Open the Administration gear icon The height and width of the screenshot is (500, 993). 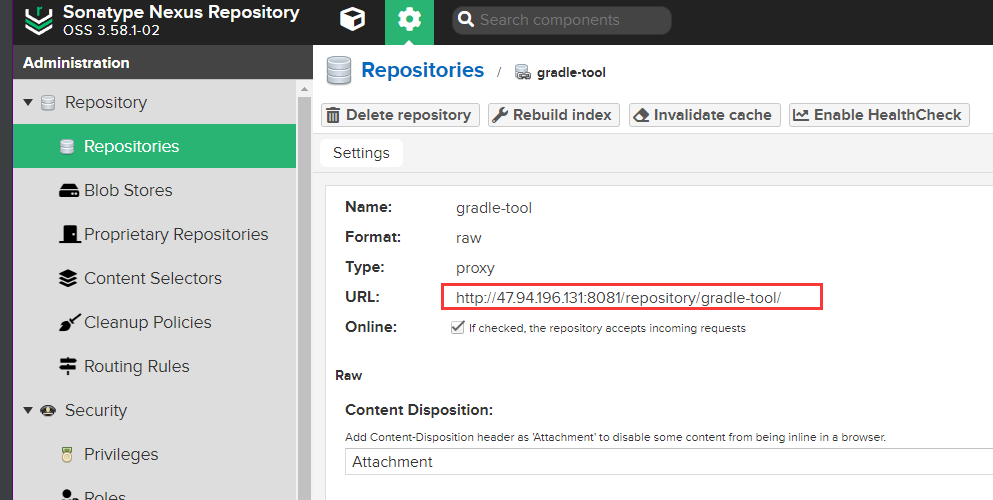pyautogui.click(x=409, y=20)
